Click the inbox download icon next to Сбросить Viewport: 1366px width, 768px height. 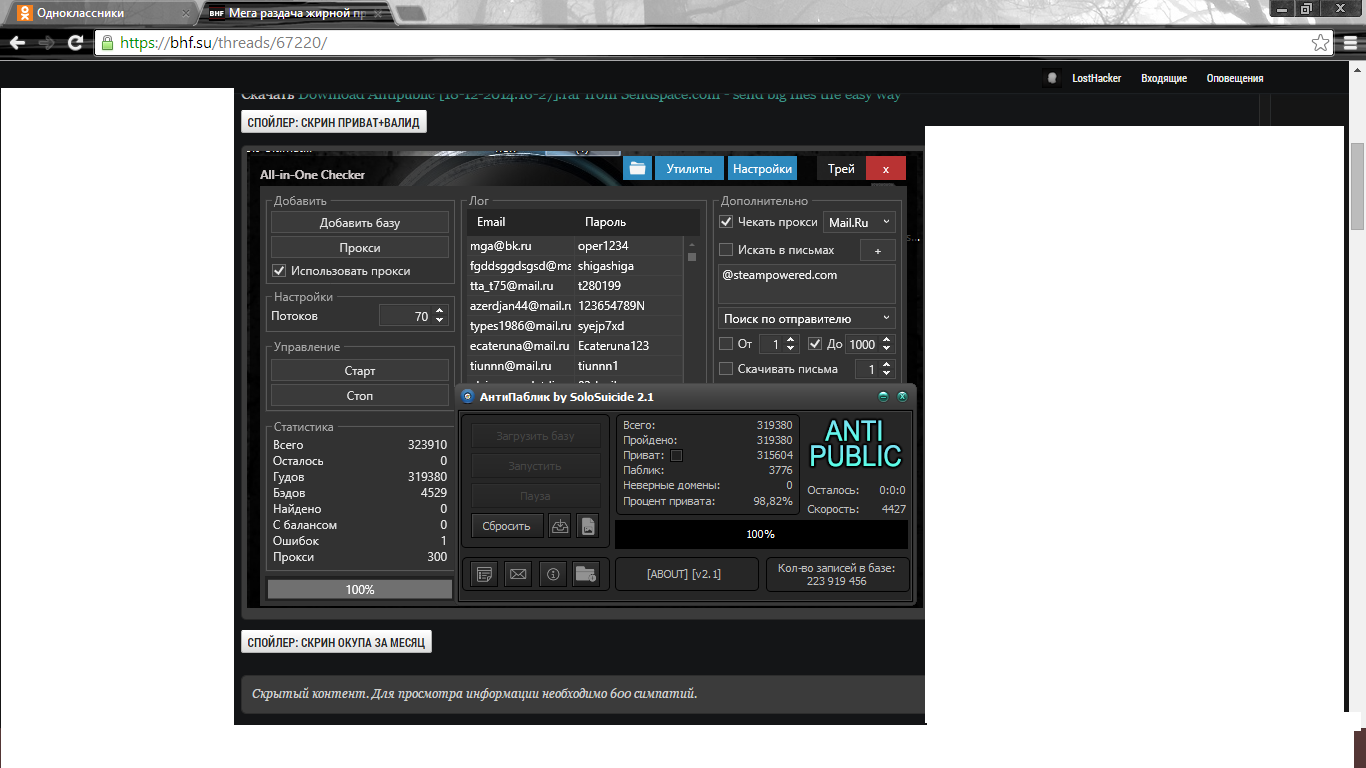pos(560,525)
